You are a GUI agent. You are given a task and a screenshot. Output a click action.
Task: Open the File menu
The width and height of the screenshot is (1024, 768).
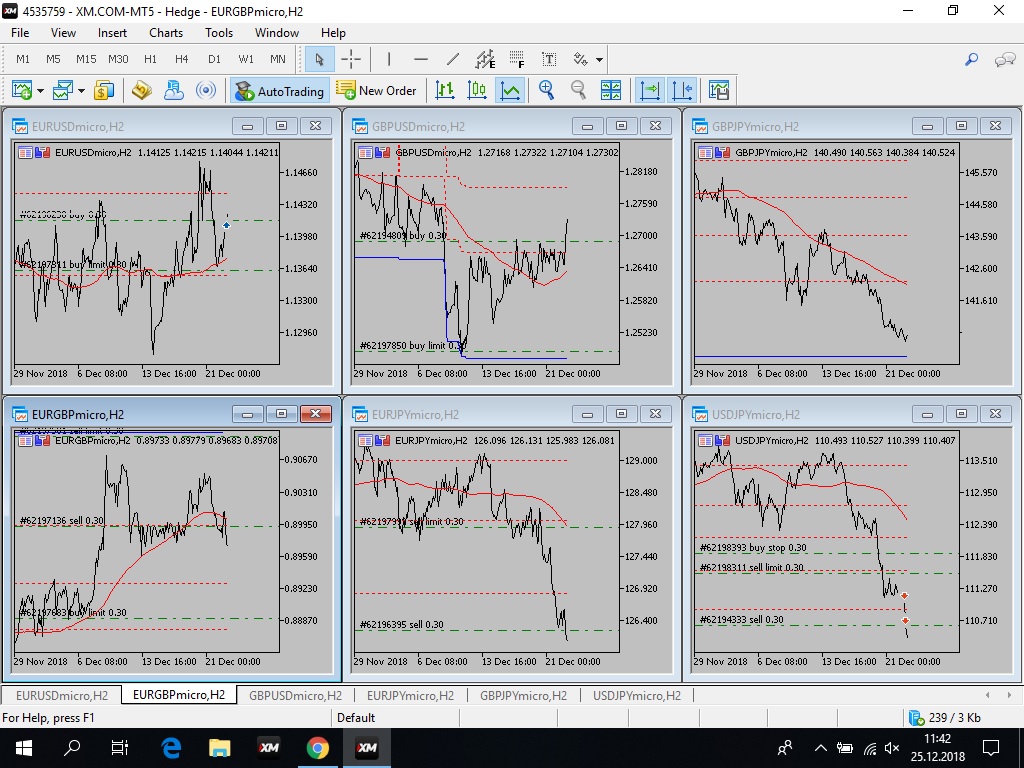click(x=20, y=33)
